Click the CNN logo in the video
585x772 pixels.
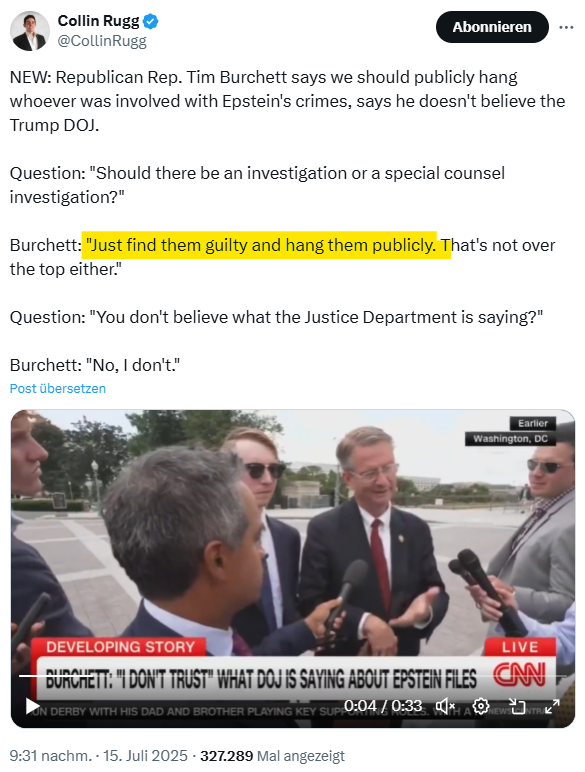(x=520, y=675)
